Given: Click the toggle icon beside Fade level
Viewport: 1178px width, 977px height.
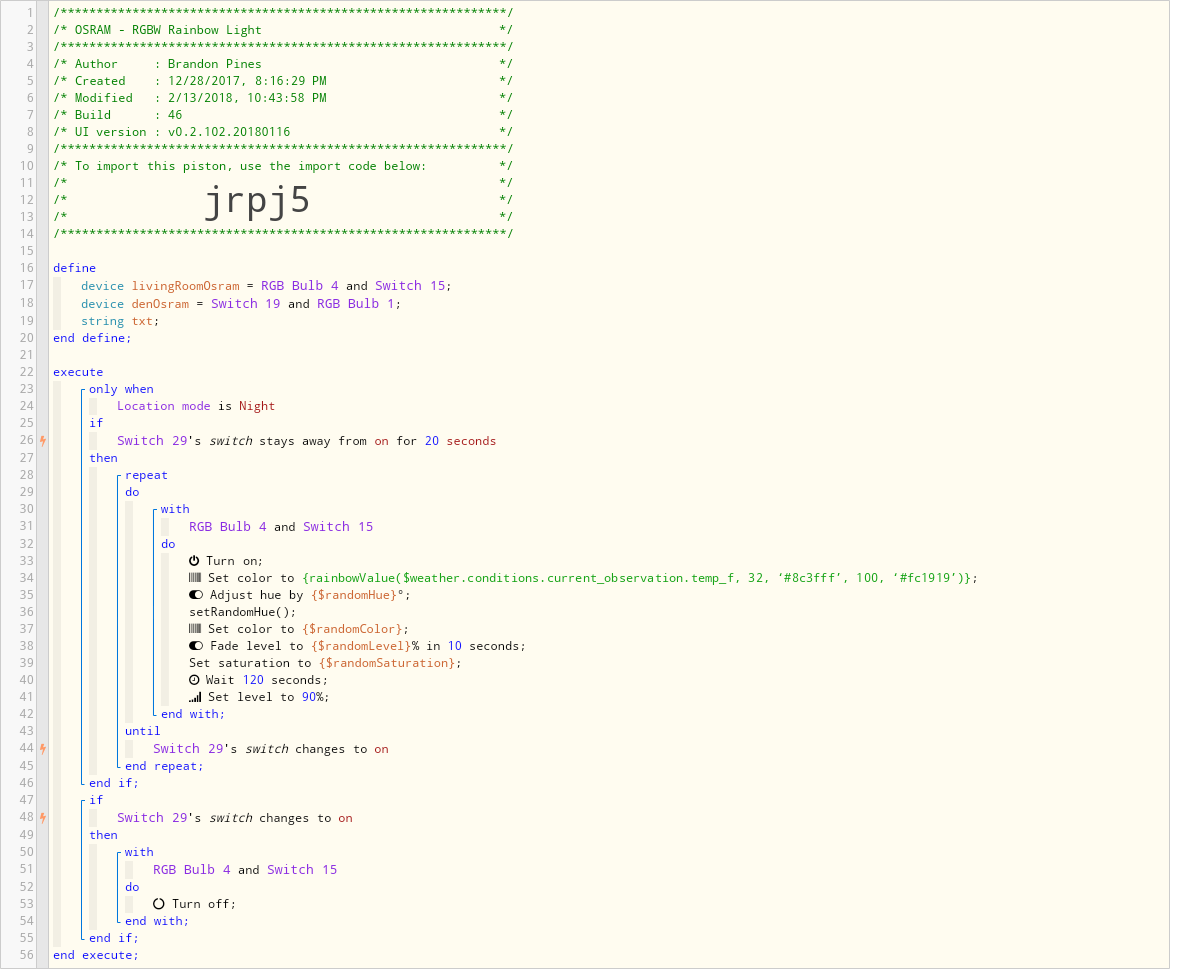Looking at the screenshot, I should 196,647.
